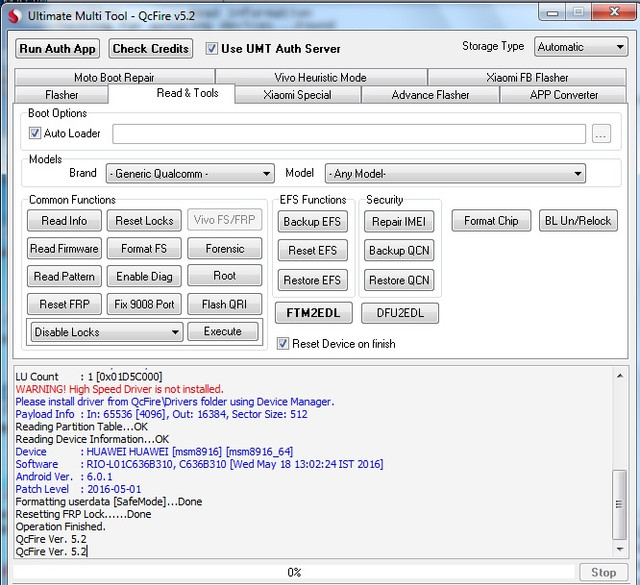The image size is (640, 585).
Task: Click the 'Reading Device Information...OK' log line
Action: 92,439
